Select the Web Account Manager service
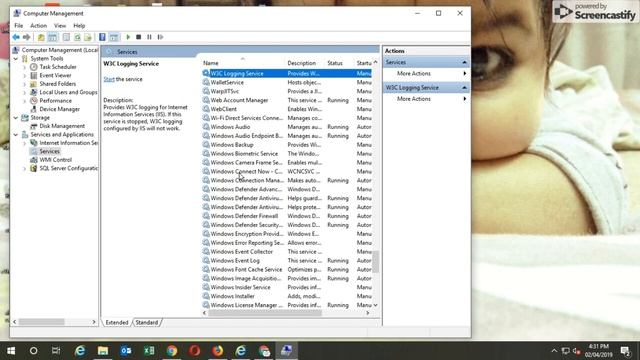 pos(287,100)
